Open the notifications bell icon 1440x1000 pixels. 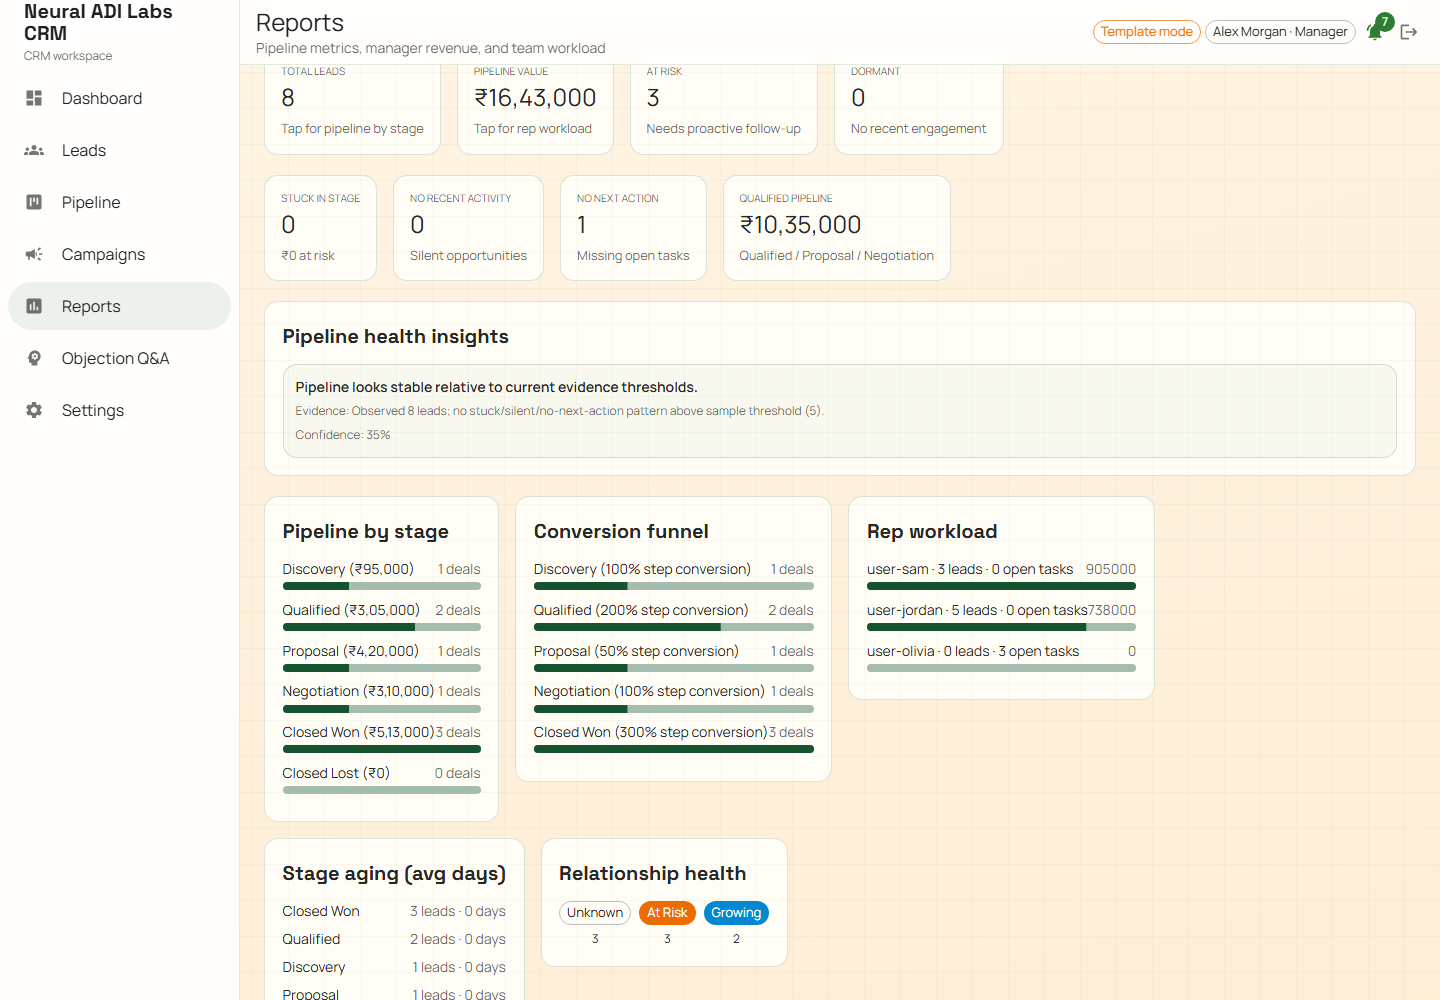point(1375,32)
